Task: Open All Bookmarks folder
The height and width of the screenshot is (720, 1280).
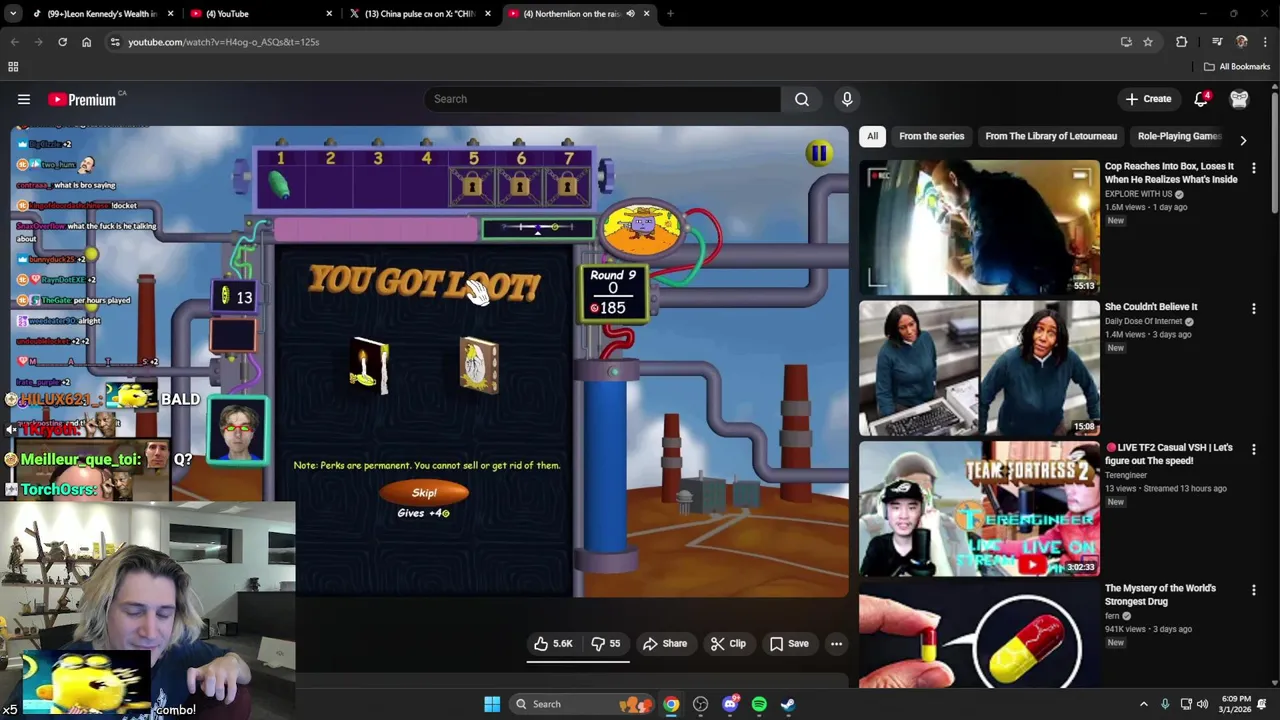Action: point(1237,67)
